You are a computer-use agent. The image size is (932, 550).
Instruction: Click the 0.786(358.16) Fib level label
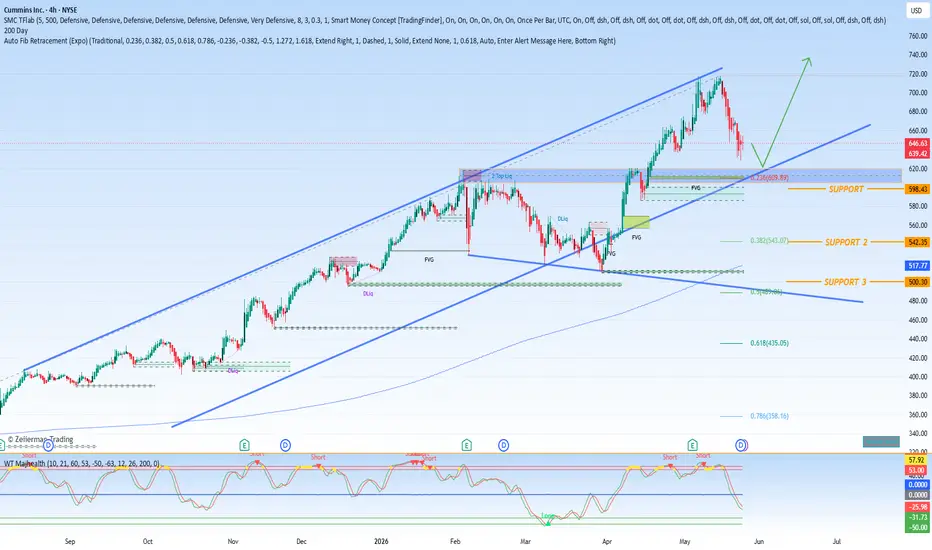pyautogui.click(x=769, y=416)
